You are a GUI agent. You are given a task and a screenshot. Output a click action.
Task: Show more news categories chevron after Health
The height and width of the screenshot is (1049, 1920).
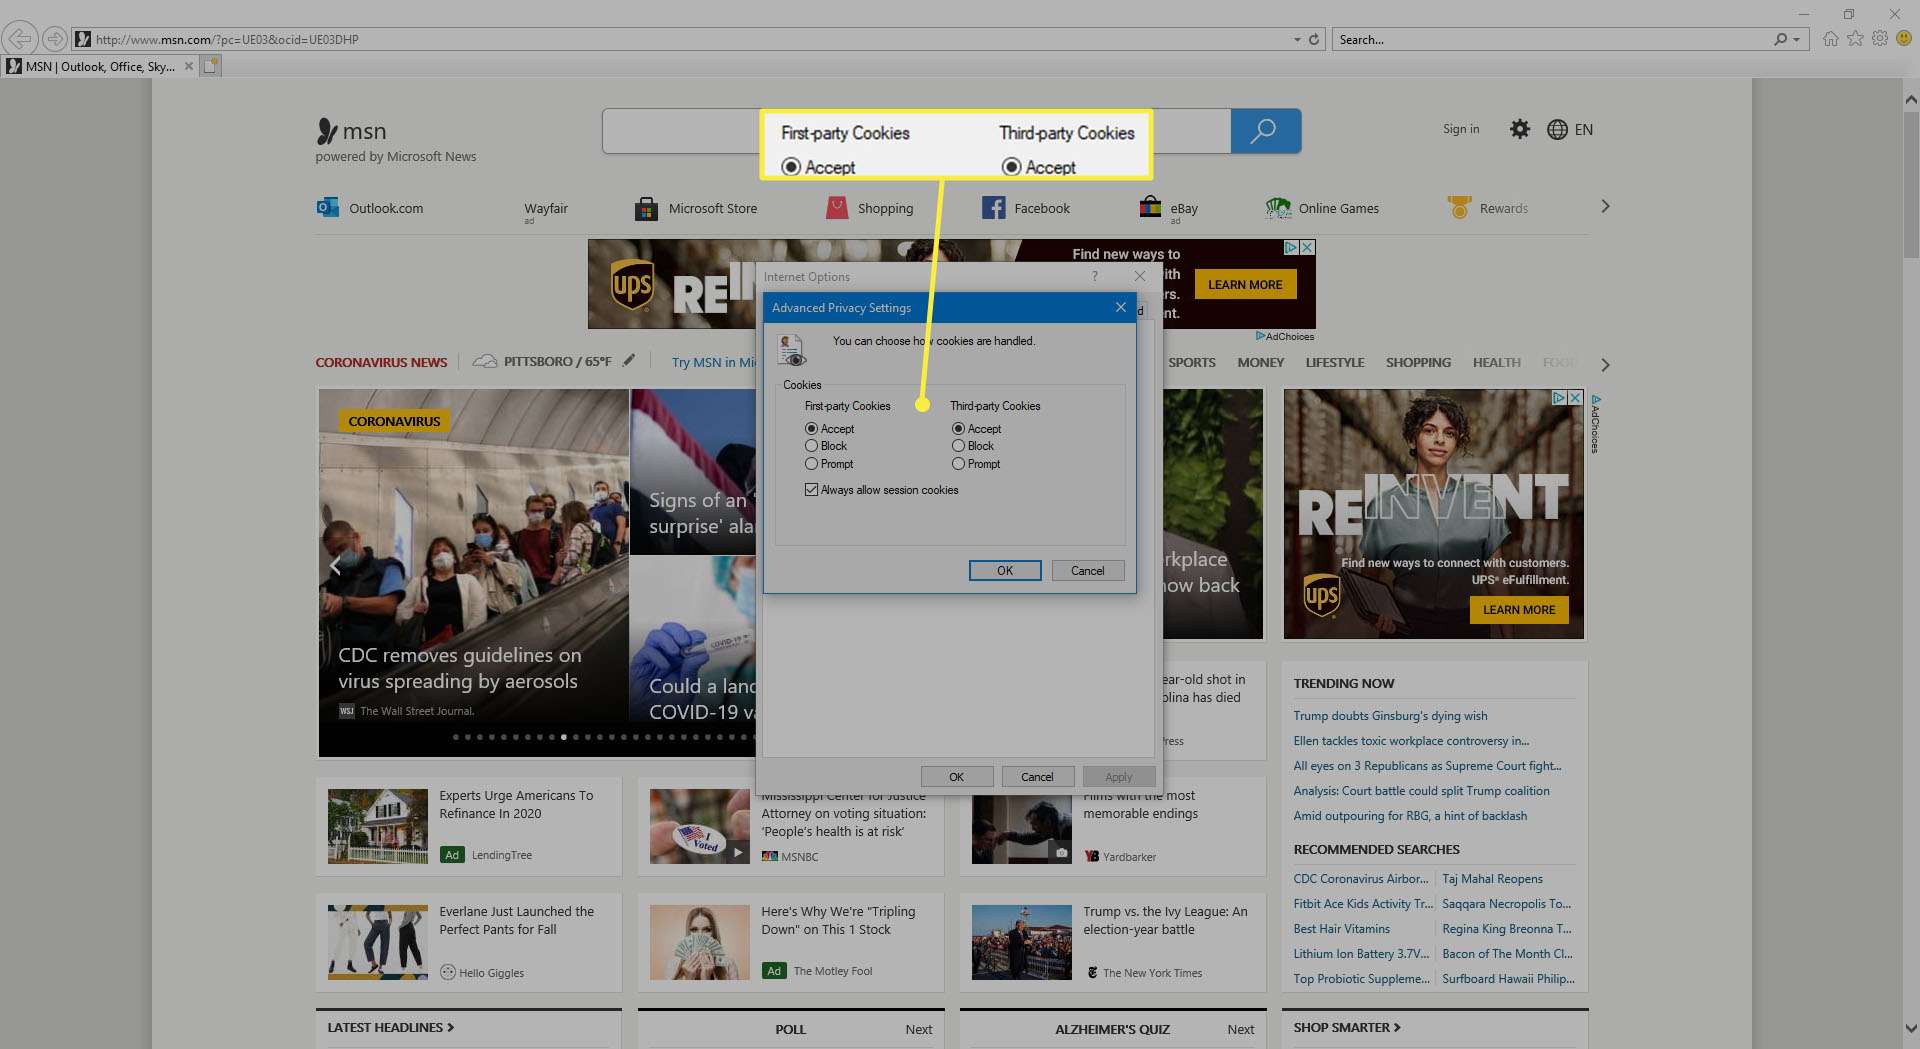click(1605, 364)
